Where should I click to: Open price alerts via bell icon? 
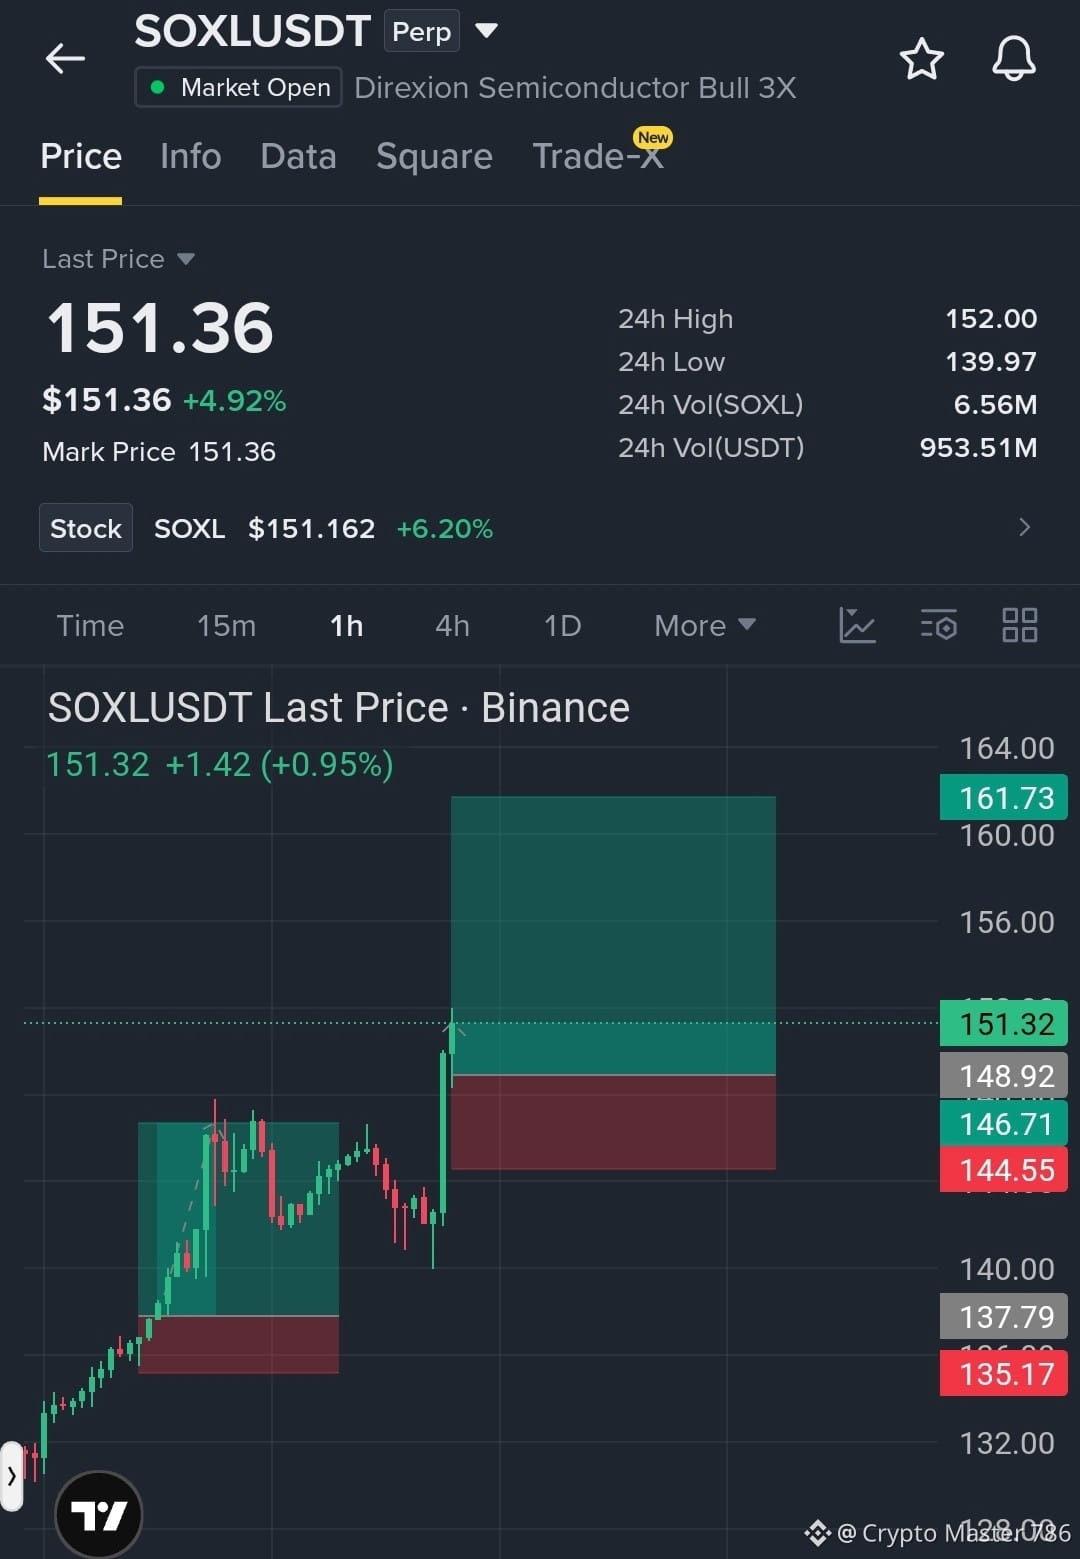(1013, 59)
